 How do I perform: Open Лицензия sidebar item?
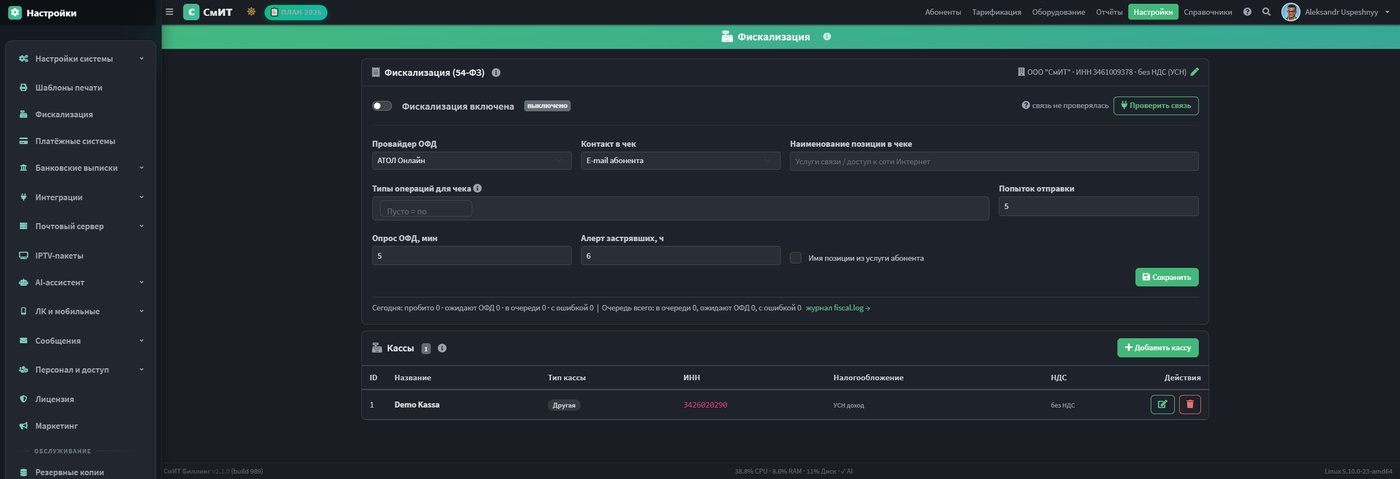pyautogui.click(x=81, y=399)
